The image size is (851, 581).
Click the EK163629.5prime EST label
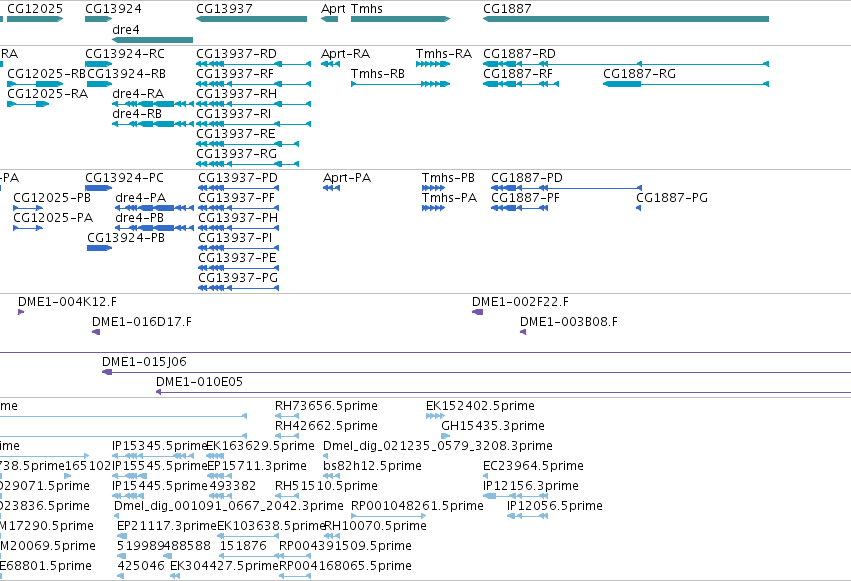[261, 446]
